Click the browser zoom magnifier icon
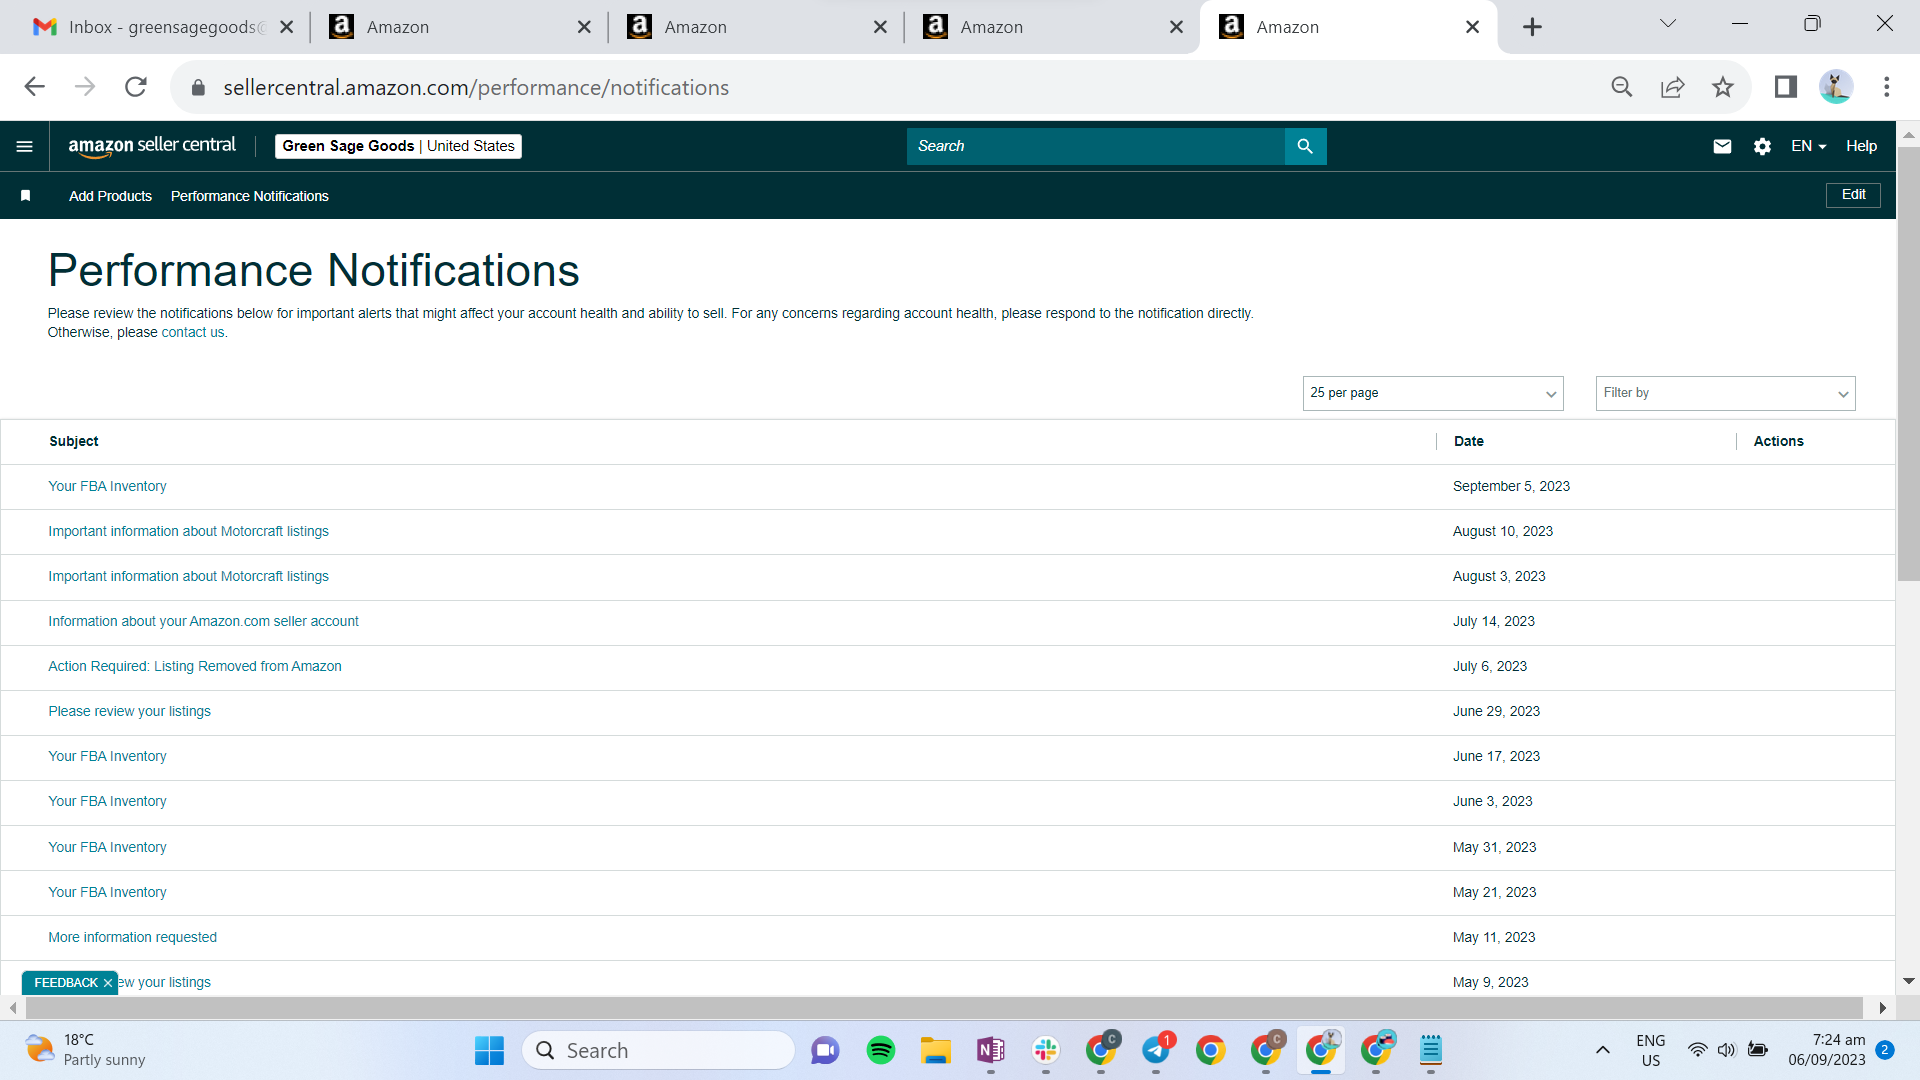The width and height of the screenshot is (1920, 1080). pyautogui.click(x=1622, y=87)
